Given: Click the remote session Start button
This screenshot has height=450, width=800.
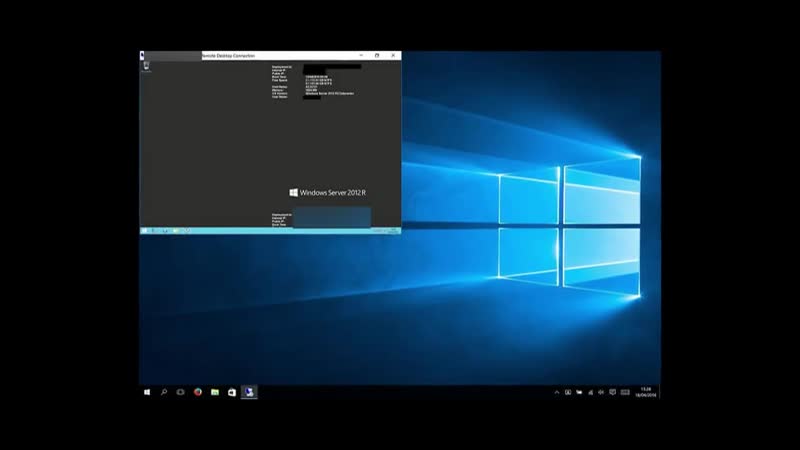Looking at the screenshot, I should coord(144,230).
